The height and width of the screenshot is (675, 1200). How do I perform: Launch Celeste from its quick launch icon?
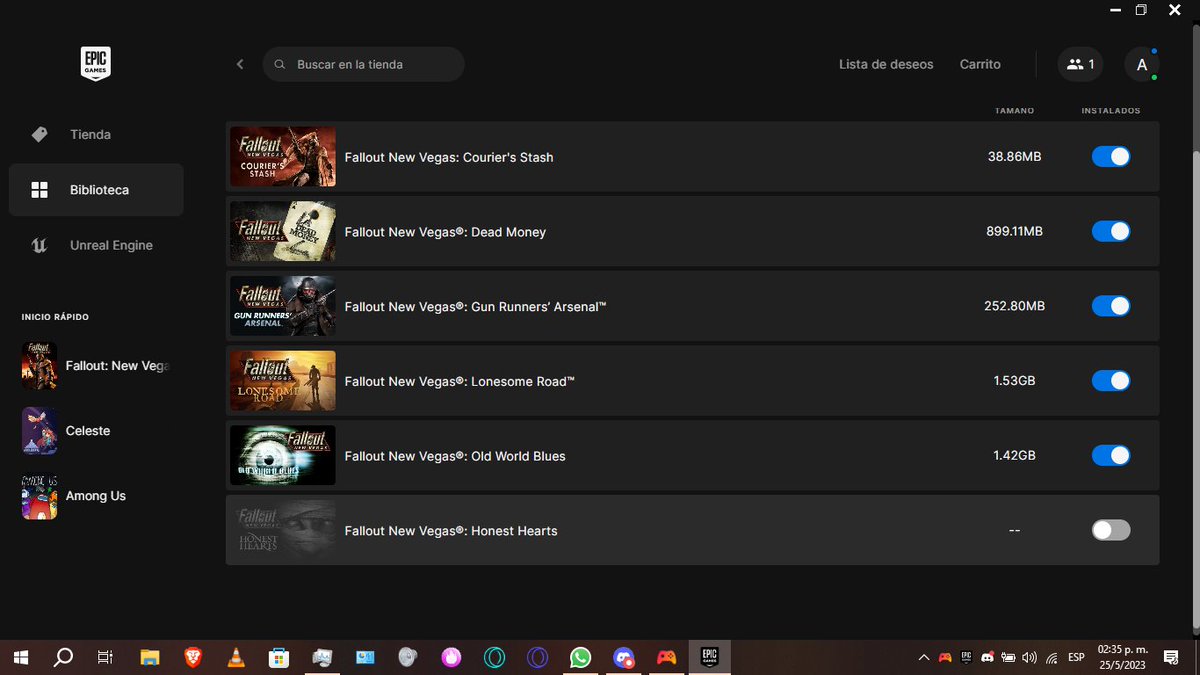pos(39,431)
